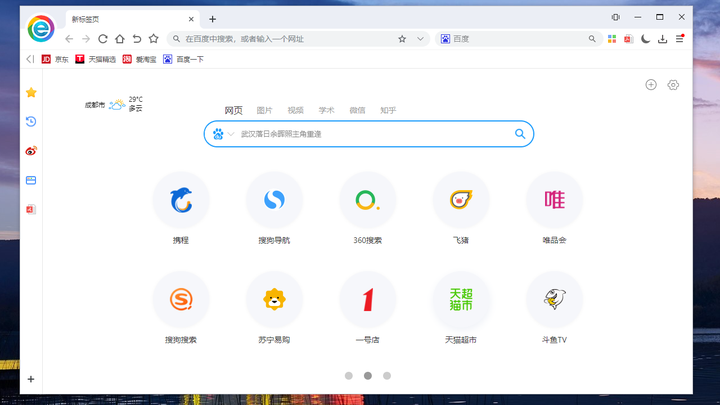
Task: Add sidebar app with plus icon
Action: tap(31, 379)
